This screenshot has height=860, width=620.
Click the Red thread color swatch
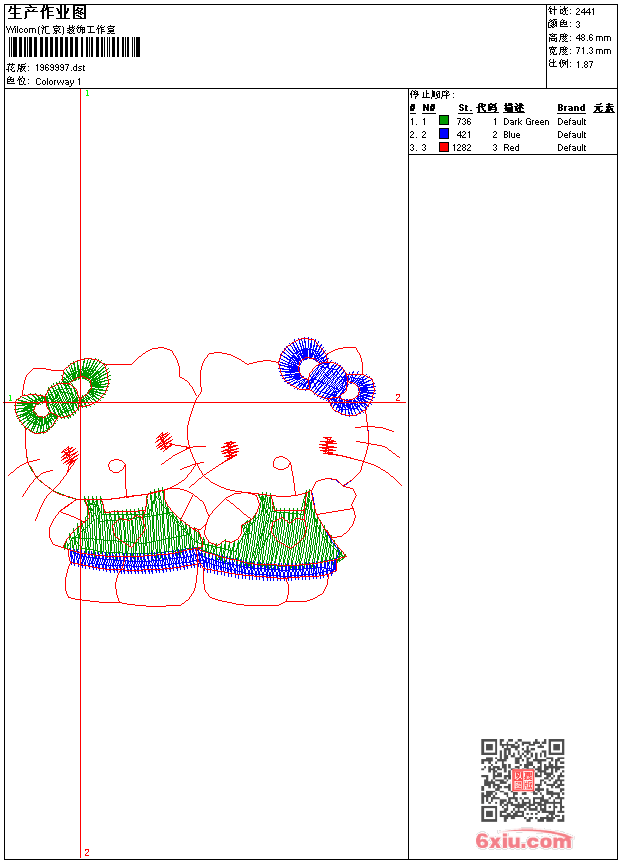click(x=444, y=147)
